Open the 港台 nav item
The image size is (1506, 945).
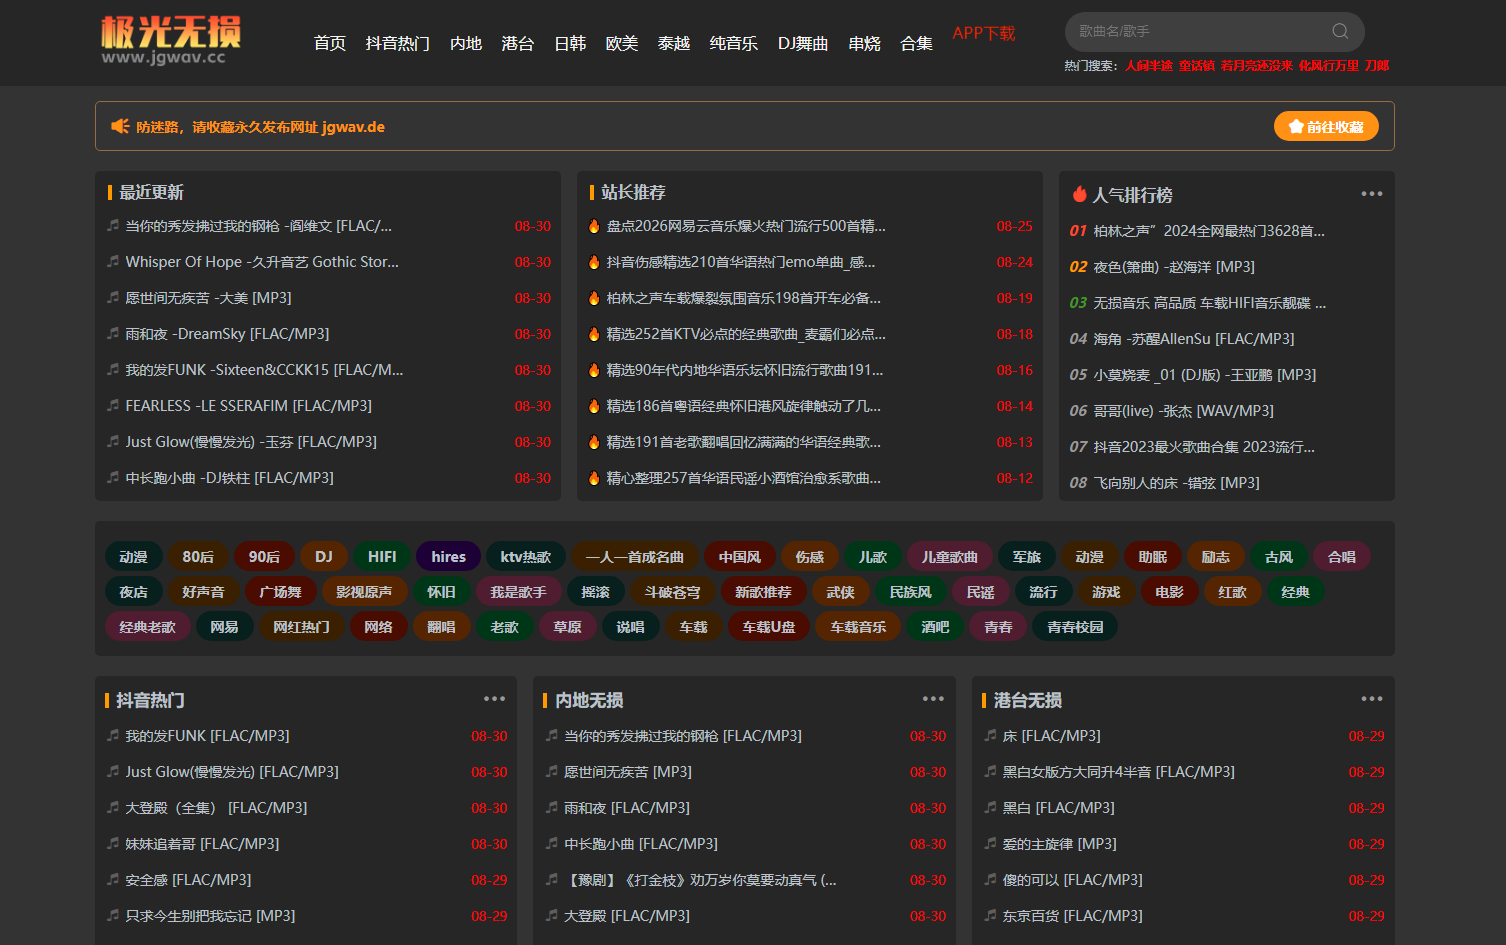point(518,43)
